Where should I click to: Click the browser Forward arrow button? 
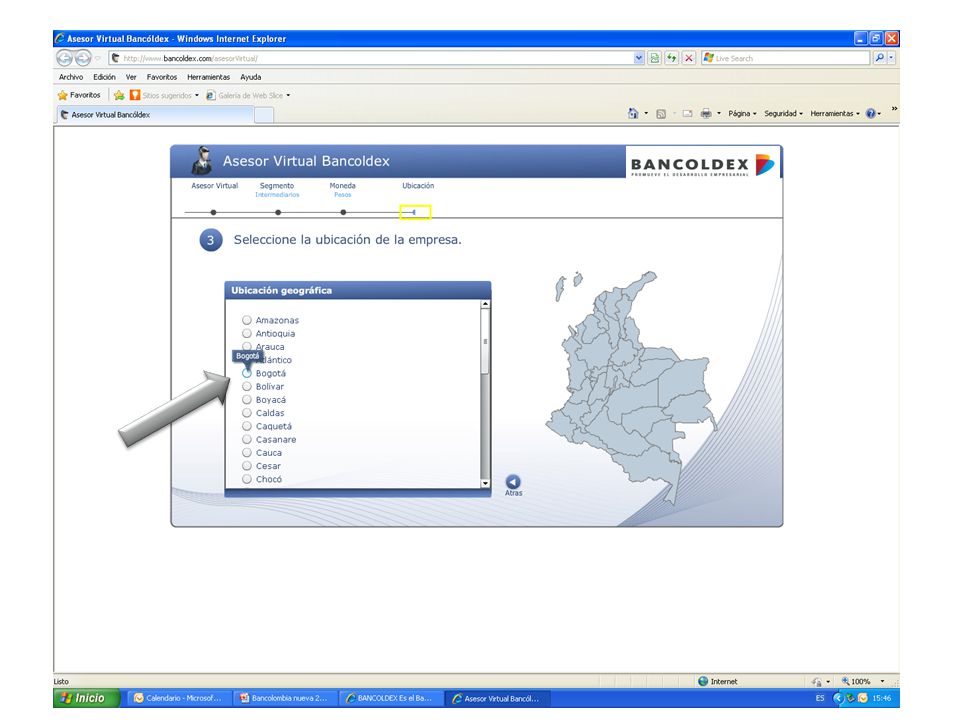click(x=83, y=58)
